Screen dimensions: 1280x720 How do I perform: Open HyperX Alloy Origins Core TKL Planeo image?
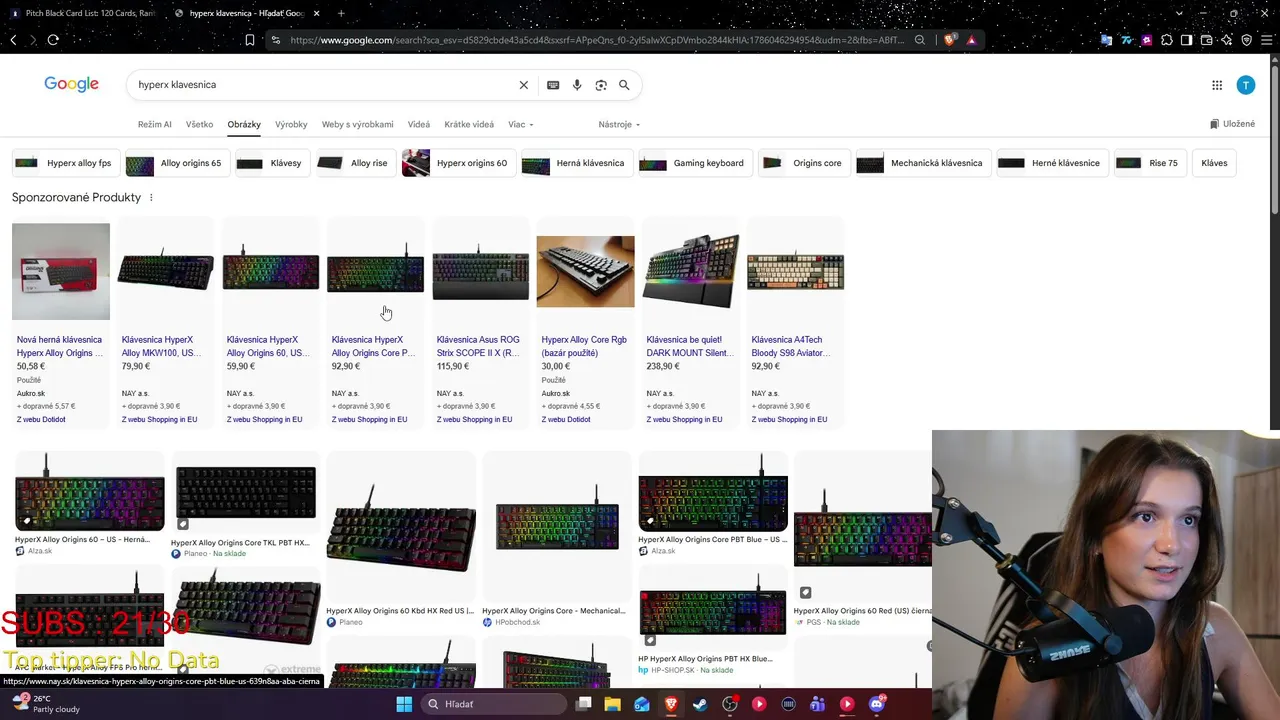click(x=246, y=492)
